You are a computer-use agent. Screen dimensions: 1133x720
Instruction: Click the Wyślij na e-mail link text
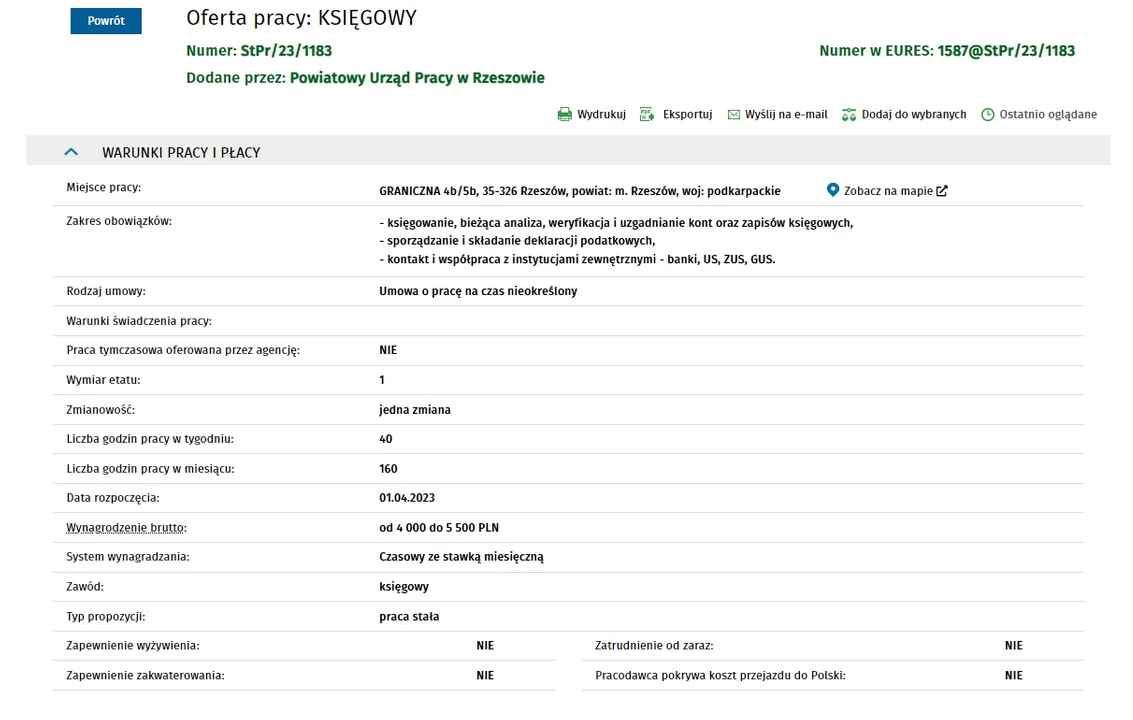click(786, 114)
